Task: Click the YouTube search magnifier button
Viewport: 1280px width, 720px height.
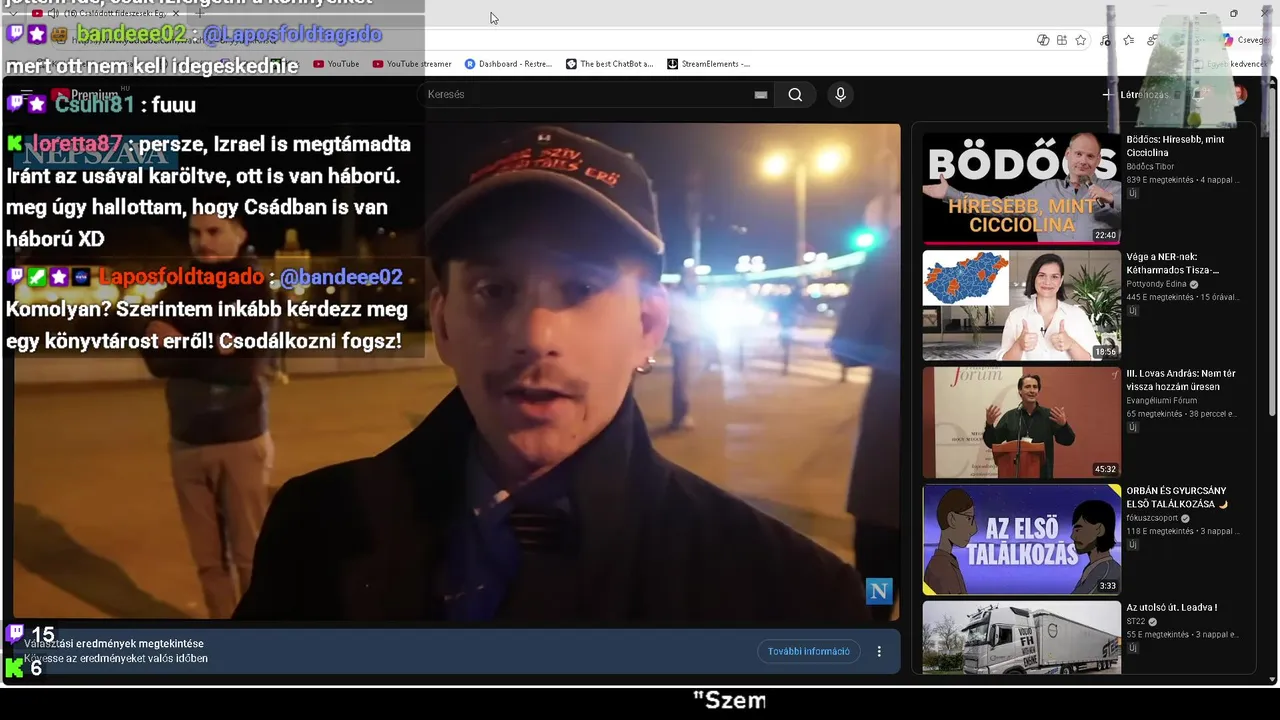Action: [x=795, y=95]
